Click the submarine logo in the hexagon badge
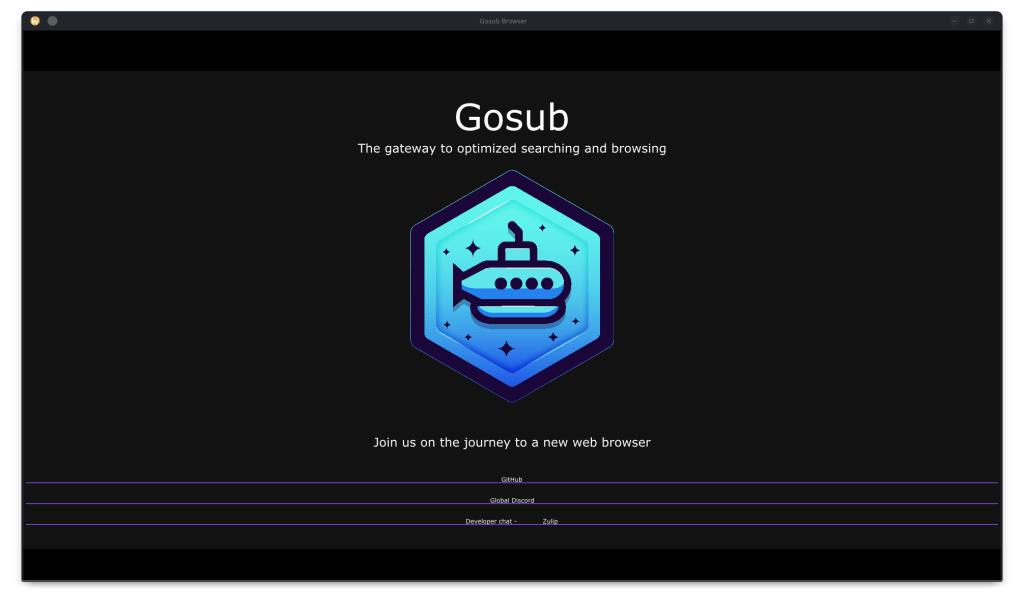The height and width of the screenshot is (613, 1024). click(x=511, y=286)
